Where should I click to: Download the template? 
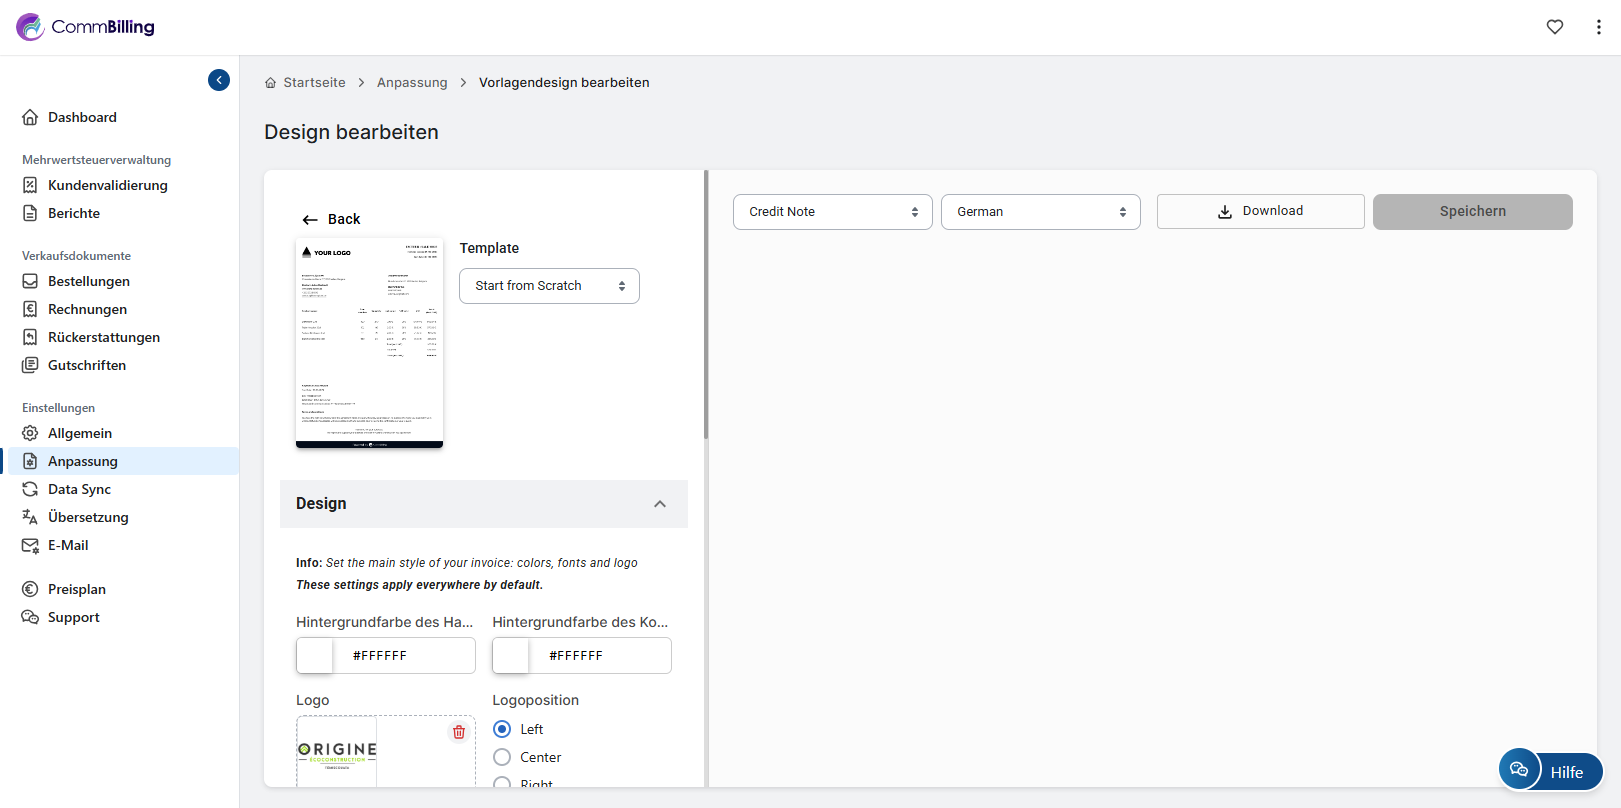click(x=1260, y=211)
